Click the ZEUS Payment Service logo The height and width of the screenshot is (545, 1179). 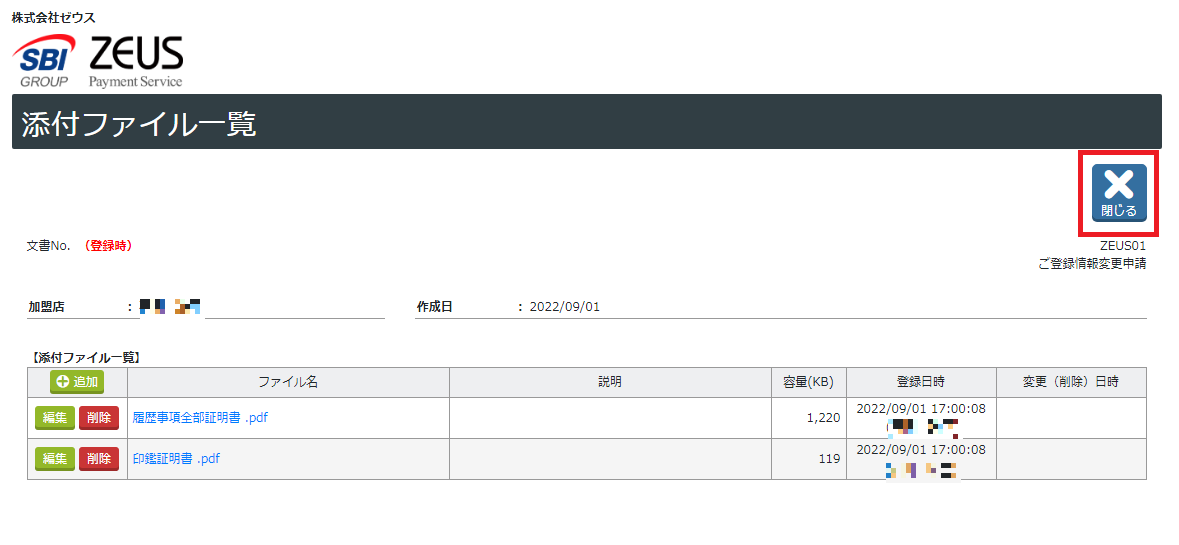pos(136,62)
